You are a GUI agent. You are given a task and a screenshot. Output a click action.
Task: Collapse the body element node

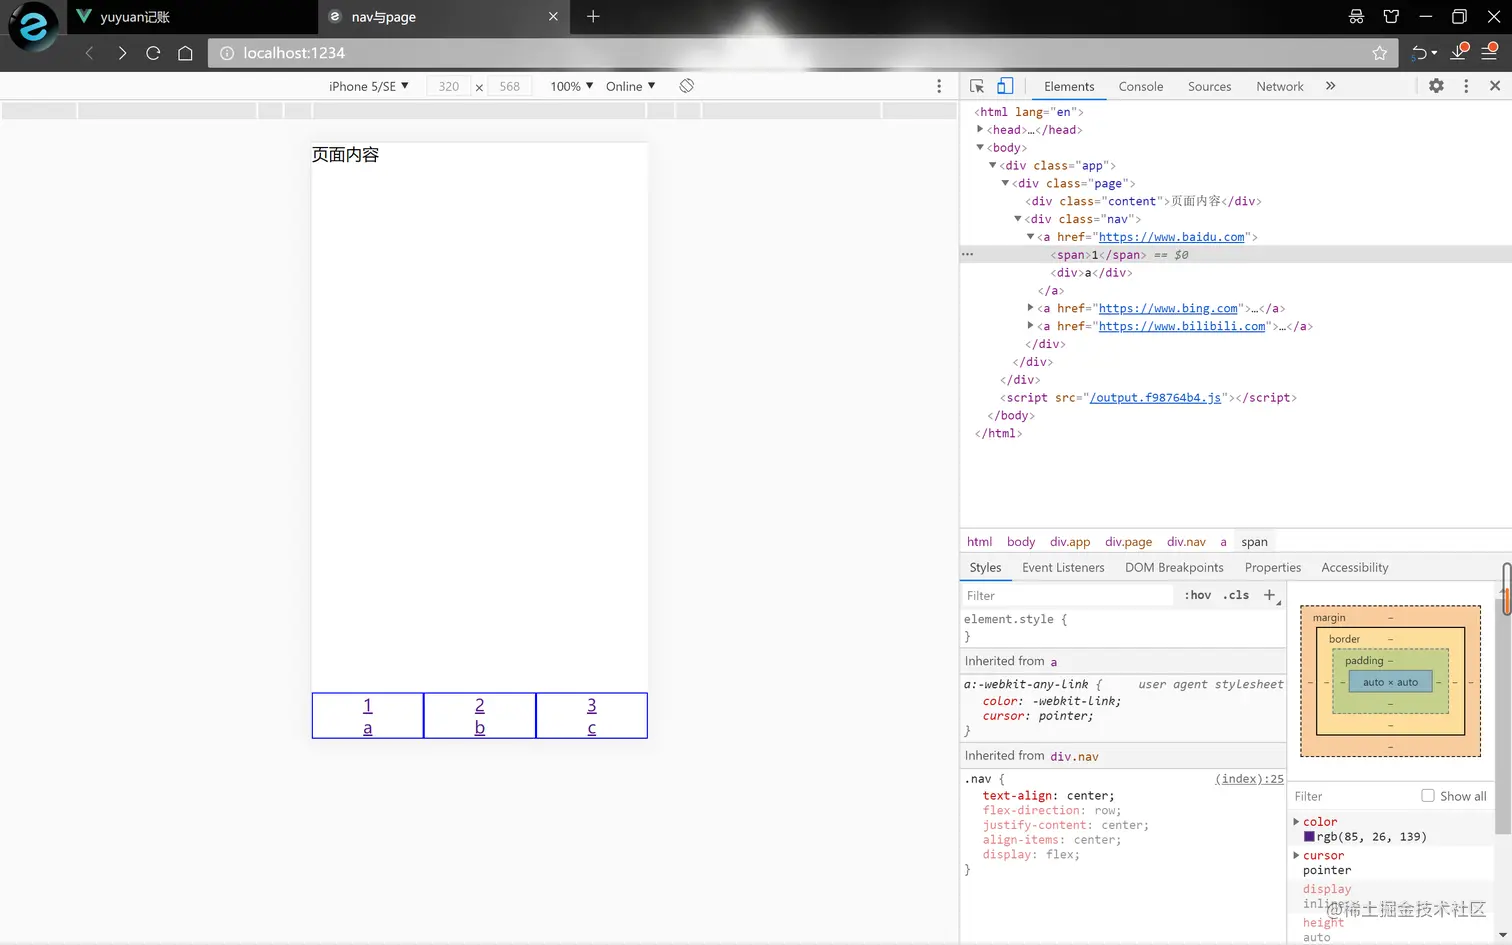coord(980,147)
